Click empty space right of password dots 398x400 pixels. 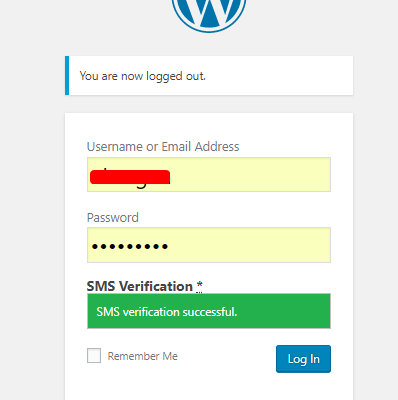250,245
